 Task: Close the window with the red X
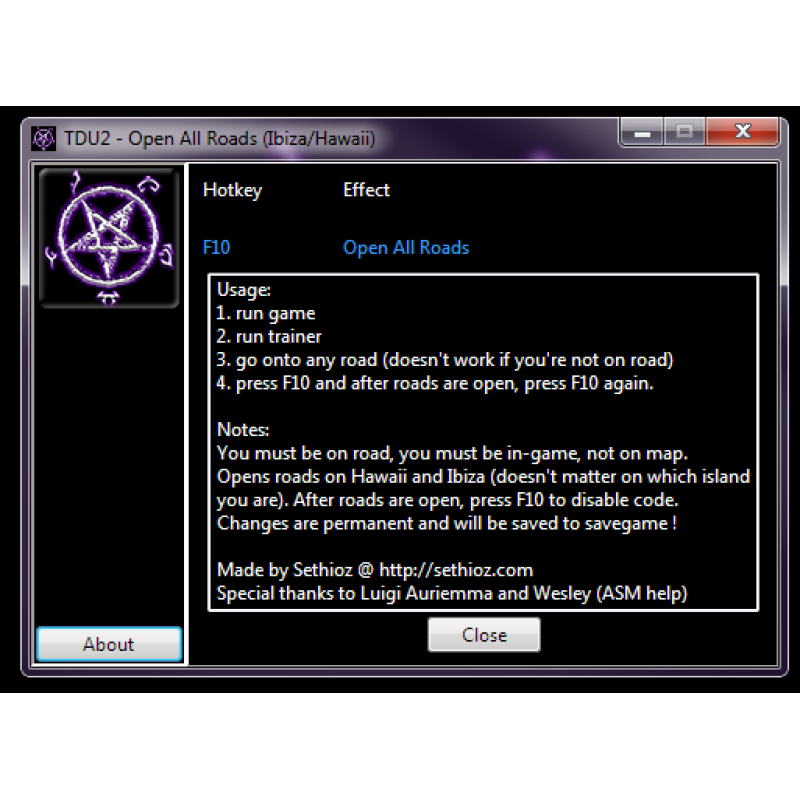pos(742,132)
